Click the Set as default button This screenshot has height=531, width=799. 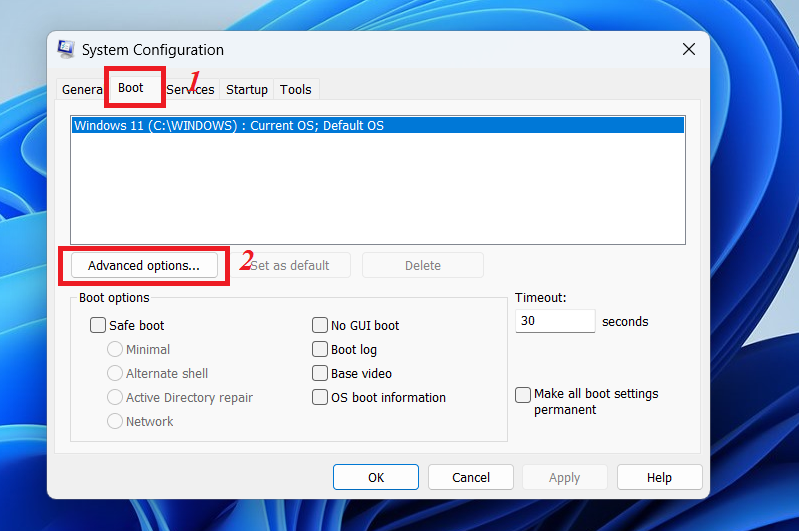pos(290,266)
